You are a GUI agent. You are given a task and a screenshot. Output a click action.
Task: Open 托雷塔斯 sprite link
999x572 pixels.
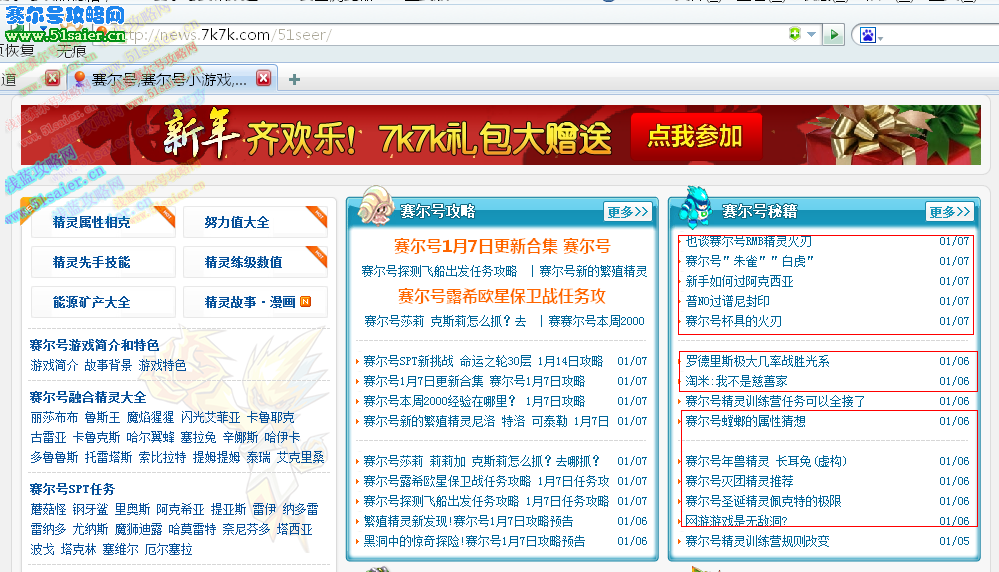point(108,457)
